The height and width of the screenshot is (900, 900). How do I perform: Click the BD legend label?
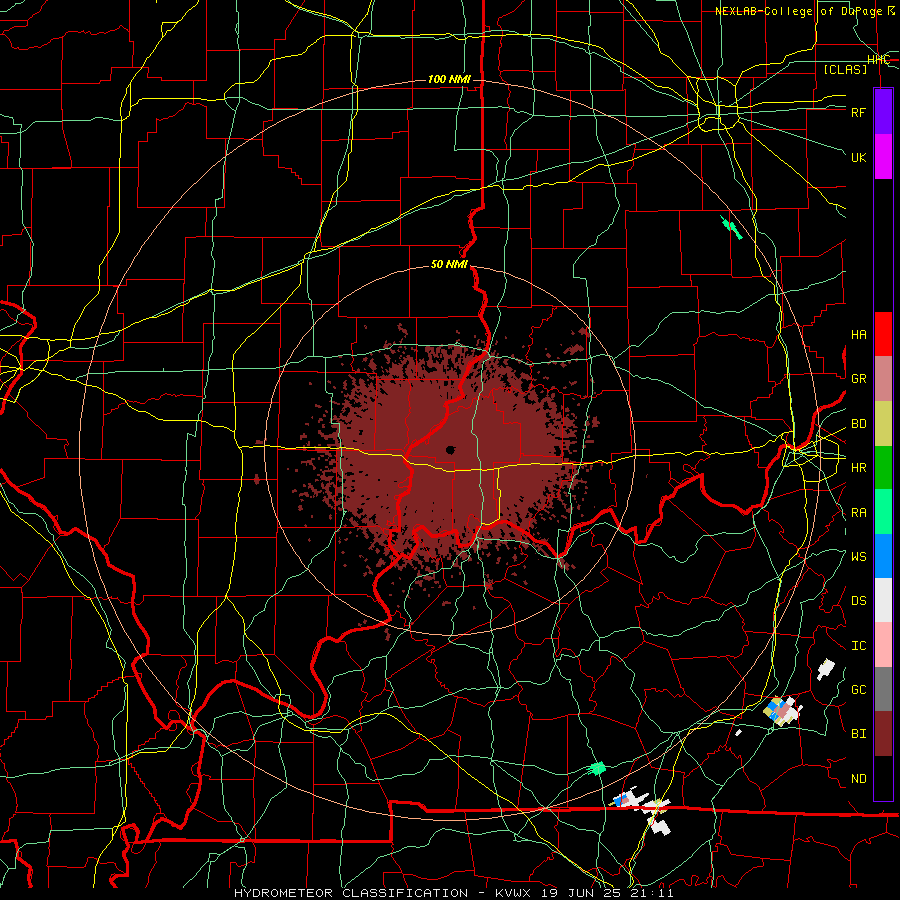(x=858, y=424)
